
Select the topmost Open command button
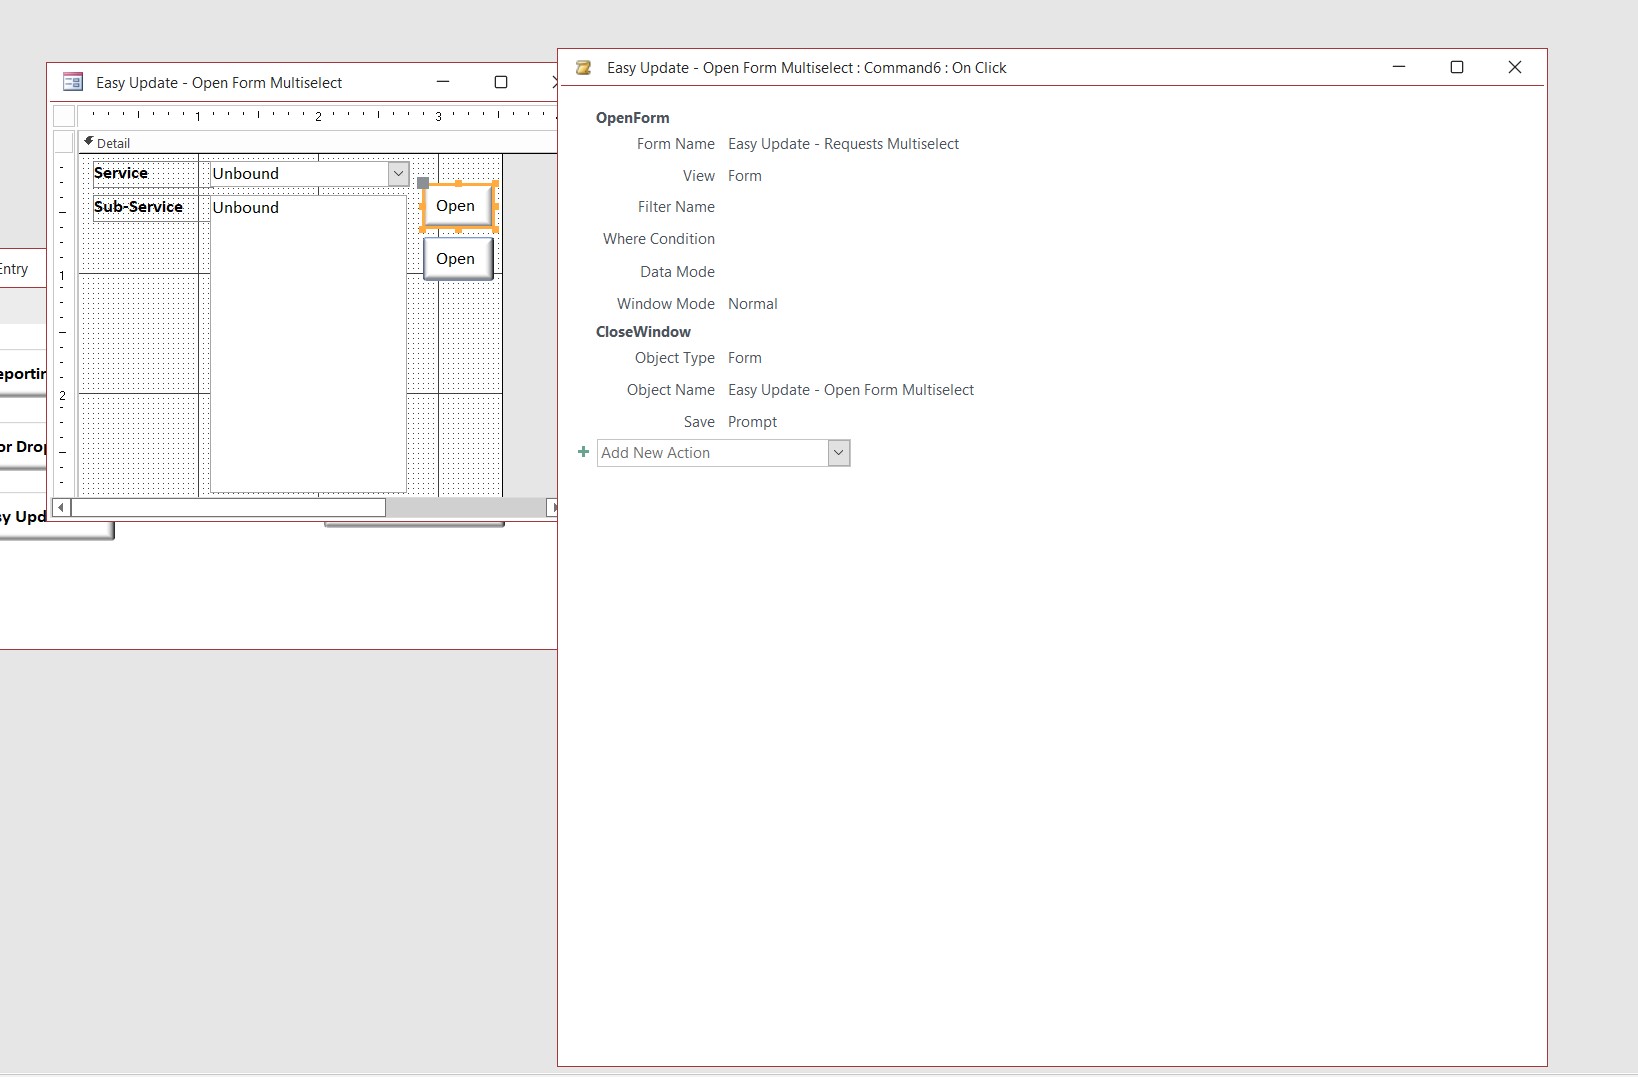[x=457, y=206]
